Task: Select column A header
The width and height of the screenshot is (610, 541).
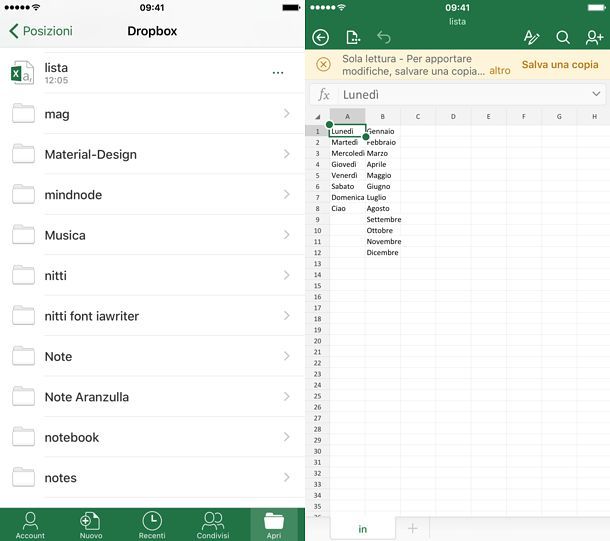Action: [x=347, y=116]
